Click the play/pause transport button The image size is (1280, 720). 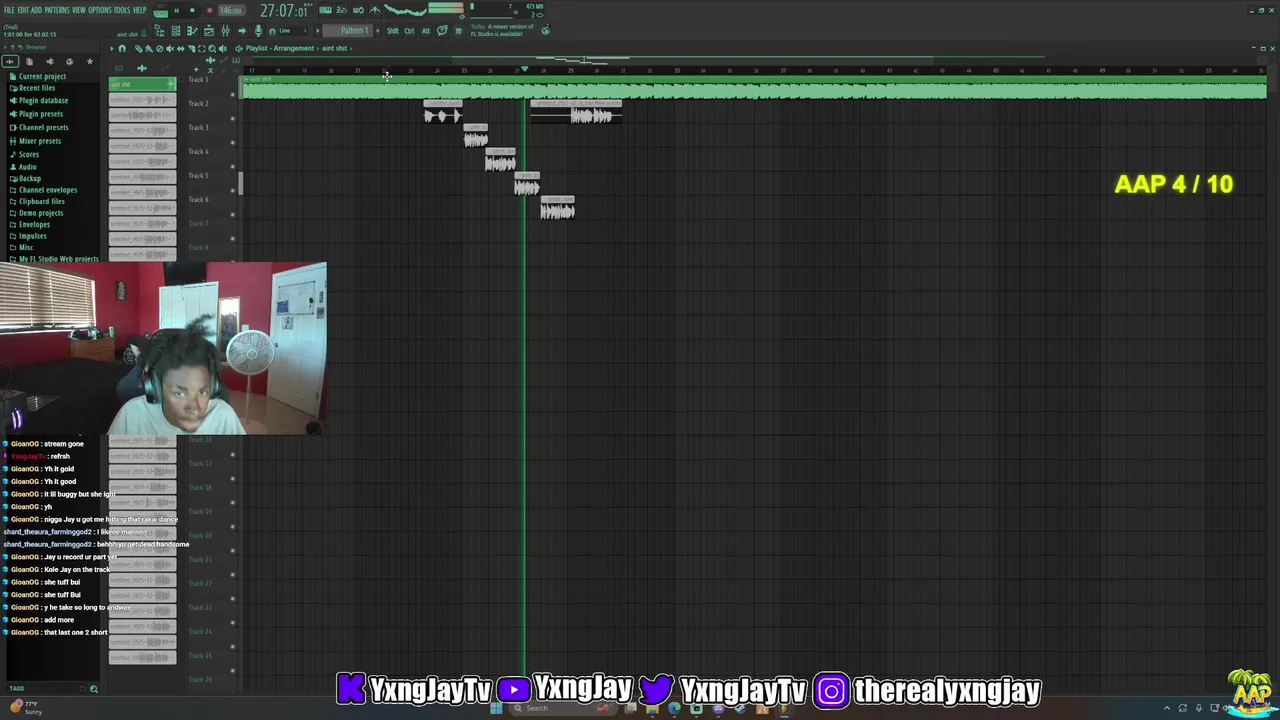coord(176,10)
